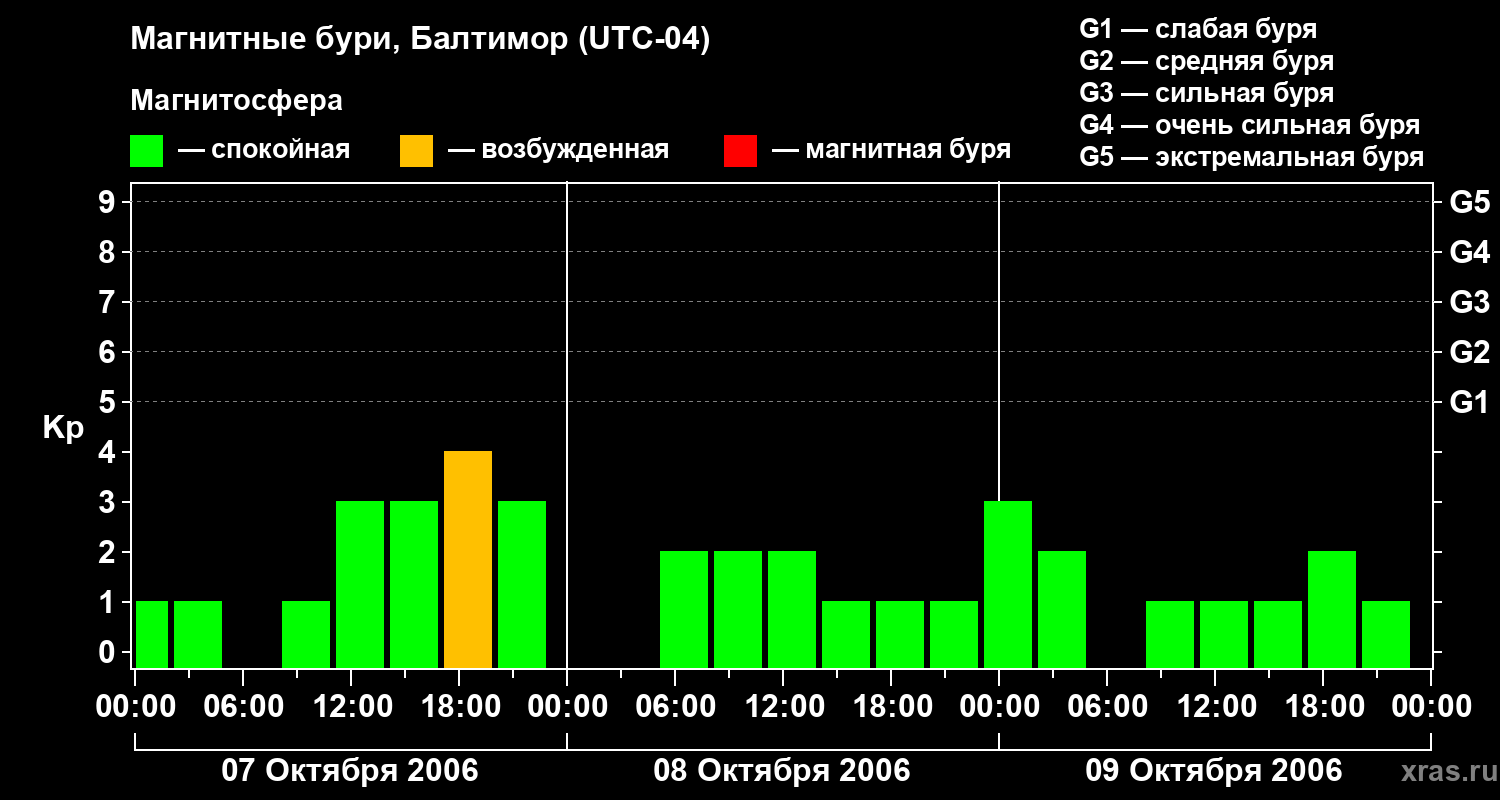Click the chart title 'Магнитные бури, Балтимор (UTC-04)'
Screen dimensions: 1500x800
[x=420, y=40]
